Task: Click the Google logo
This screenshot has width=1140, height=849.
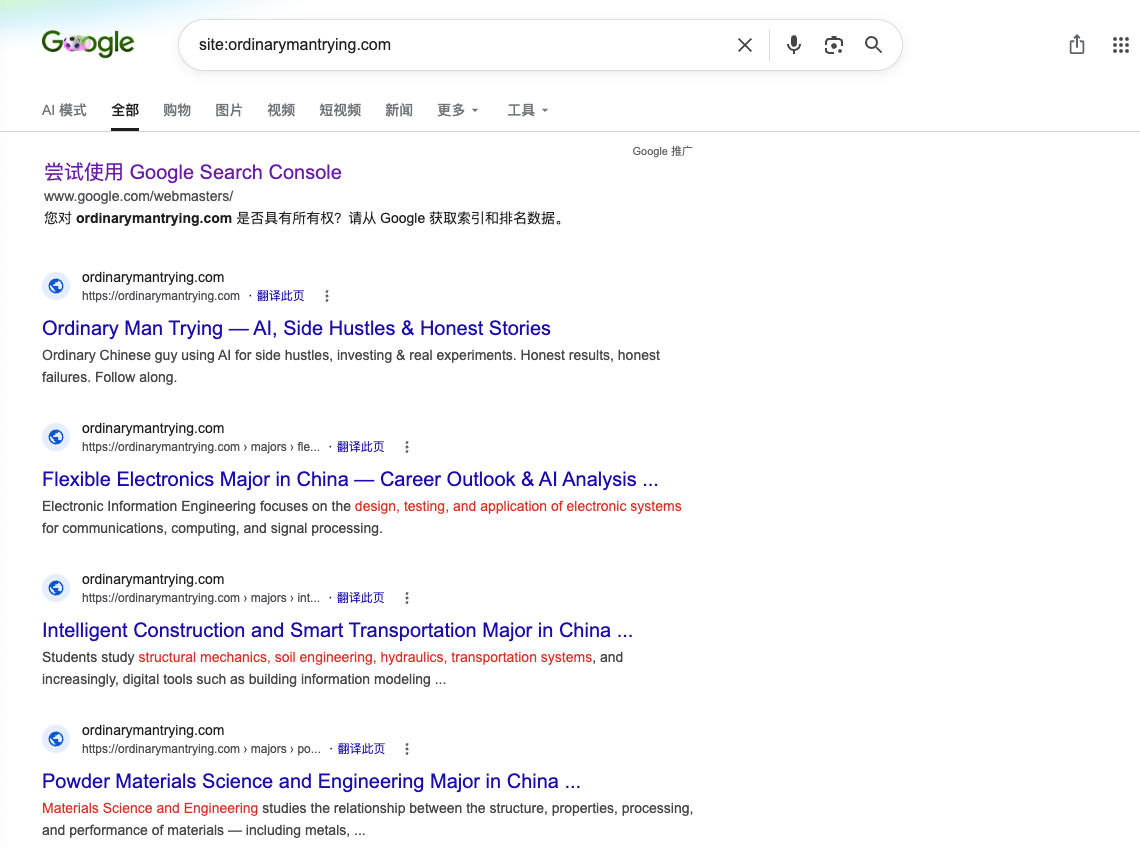Action: (x=88, y=44)
